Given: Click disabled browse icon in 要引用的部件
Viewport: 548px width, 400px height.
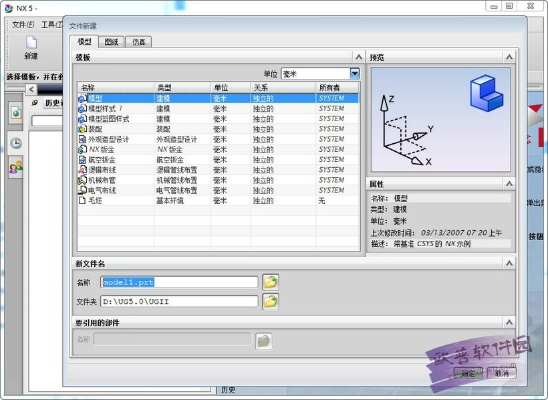Looking at the screenshot, I should point(264,341).
